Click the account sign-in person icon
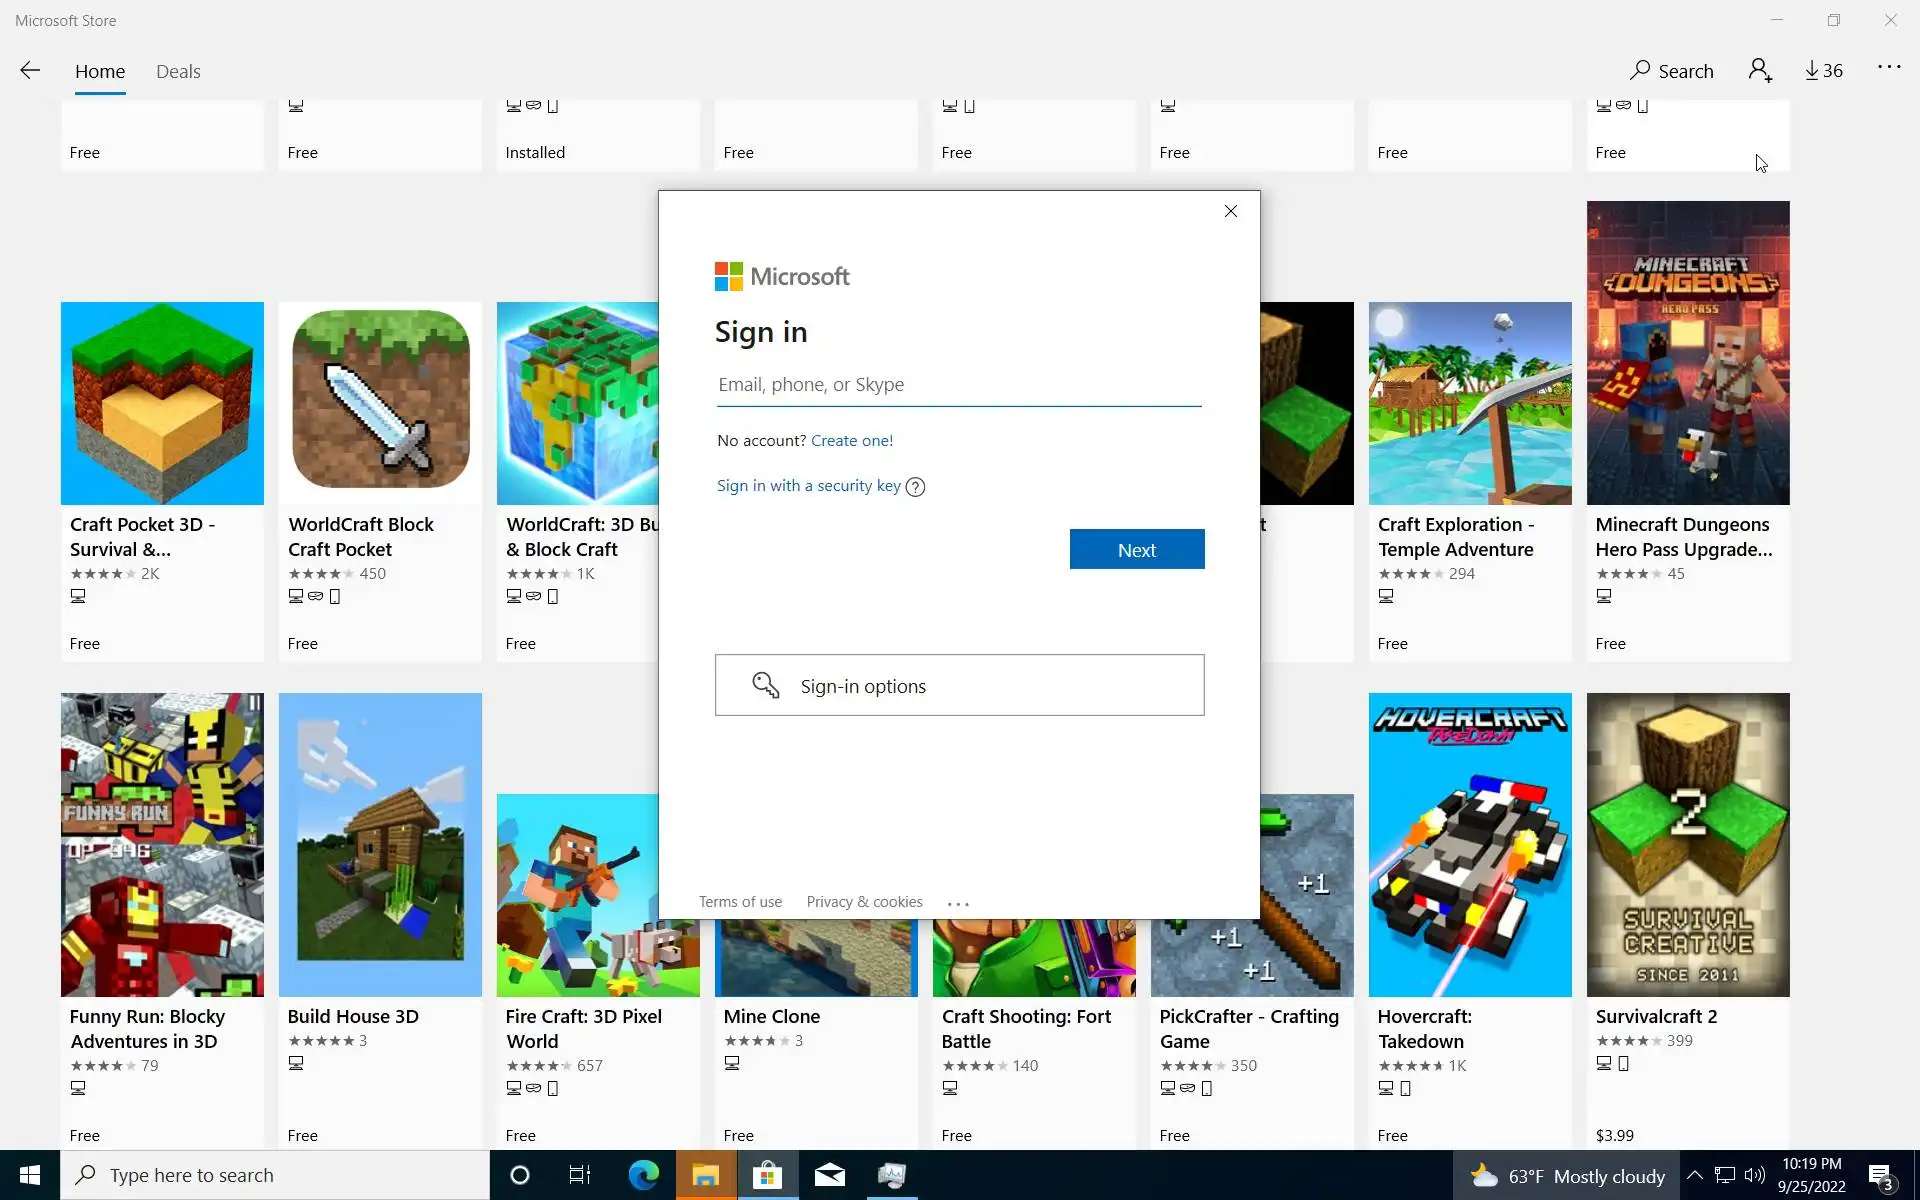The width and height of the screenshot is (1920, 1200). coord(1760,70)
